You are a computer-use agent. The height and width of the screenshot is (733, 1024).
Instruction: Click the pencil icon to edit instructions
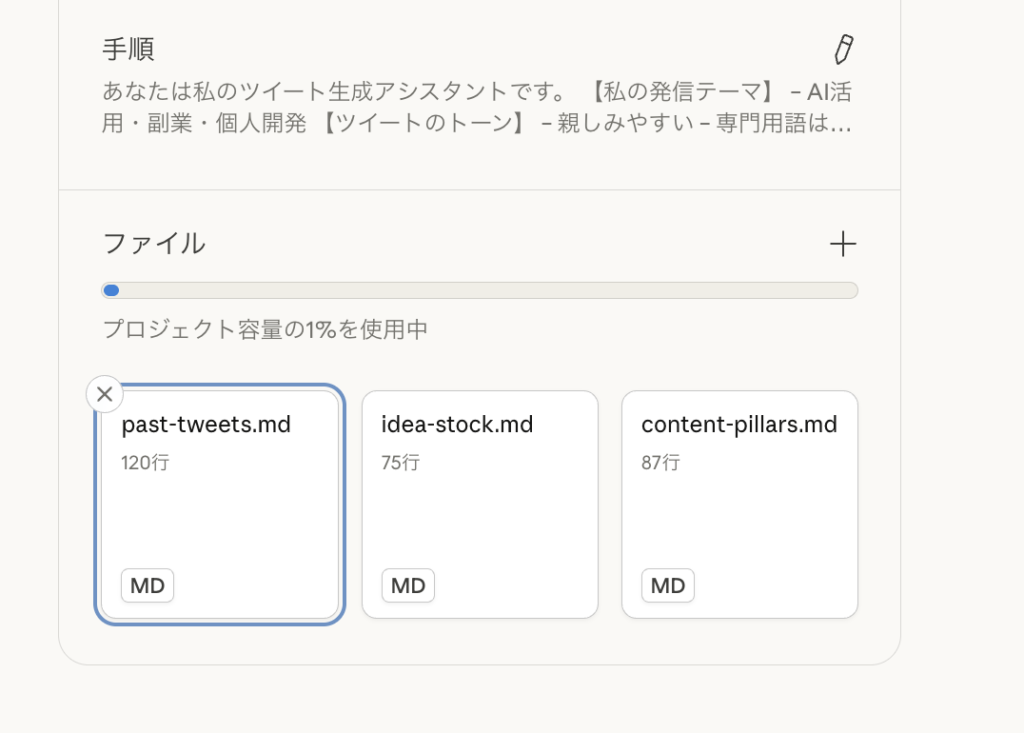pos(844,47)
